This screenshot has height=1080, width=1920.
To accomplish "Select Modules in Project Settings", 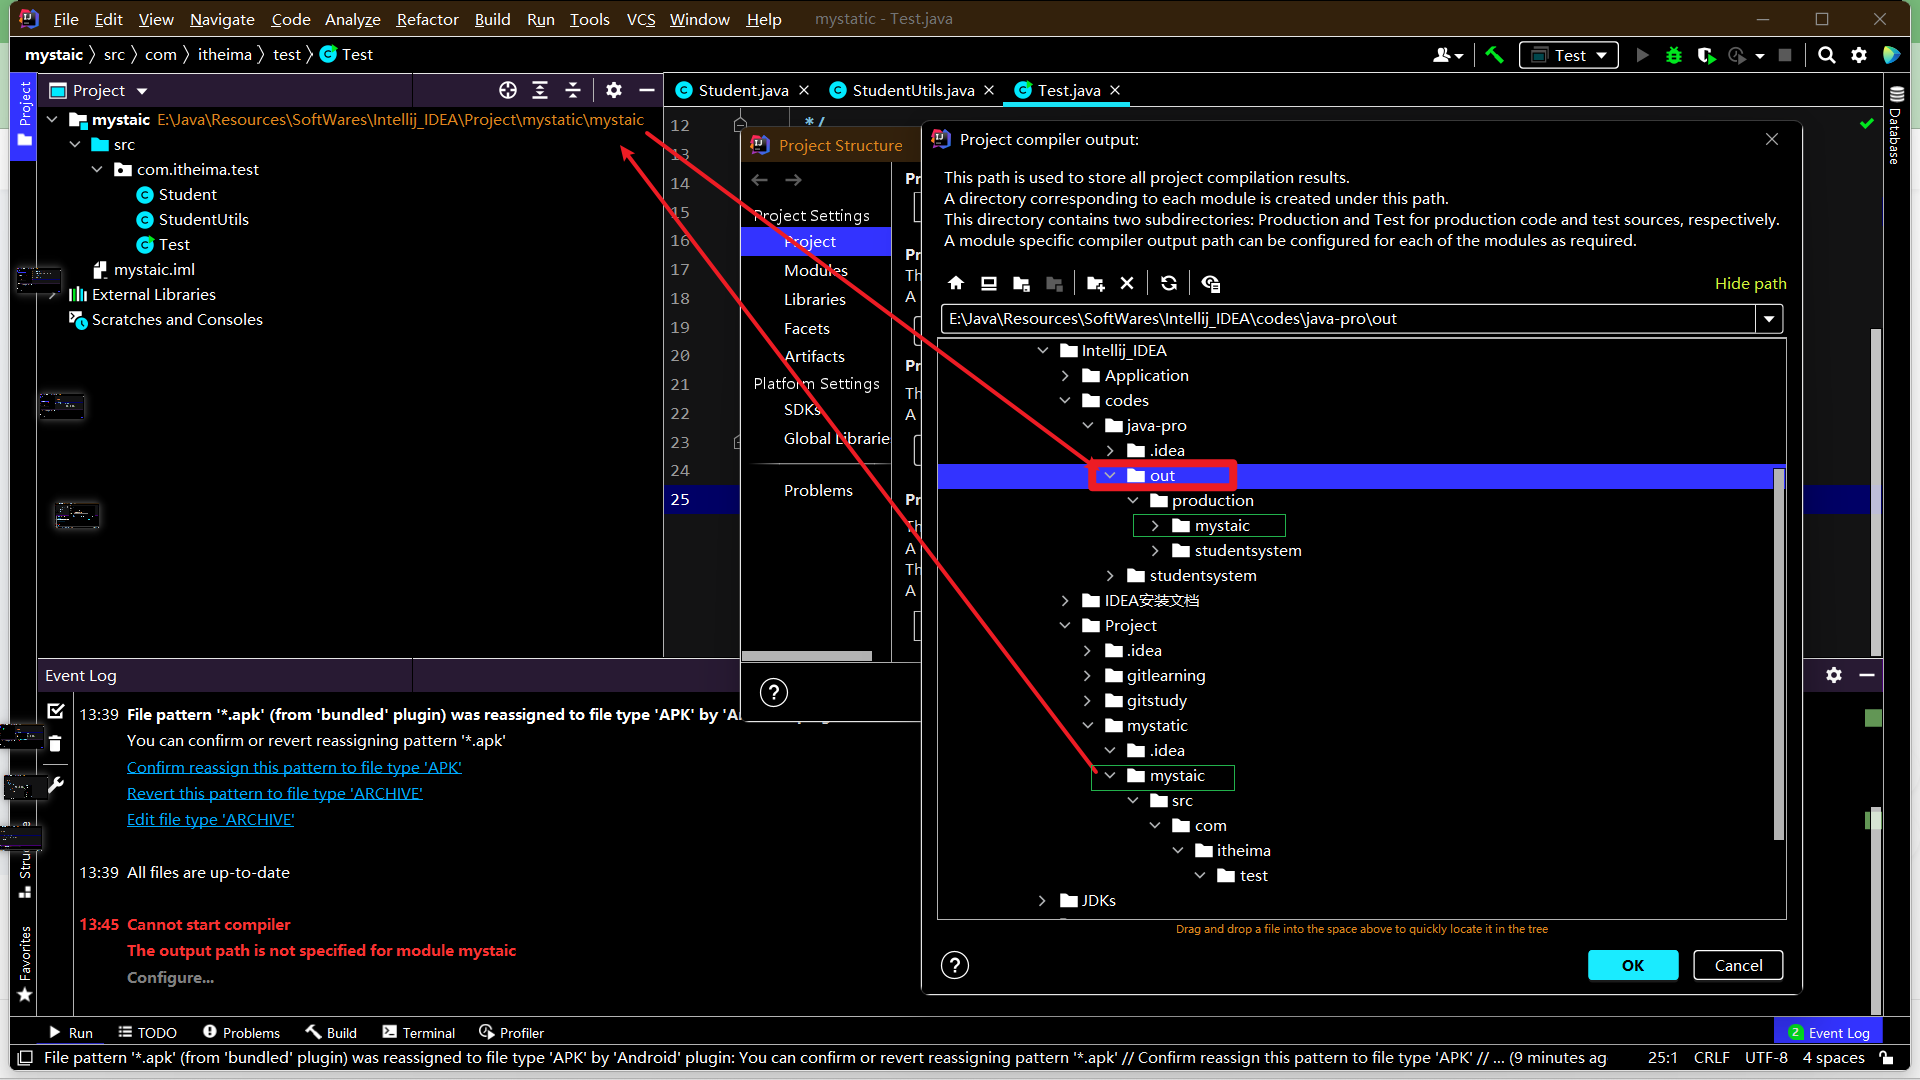I will pyautogui.click(x=816, y=270).
